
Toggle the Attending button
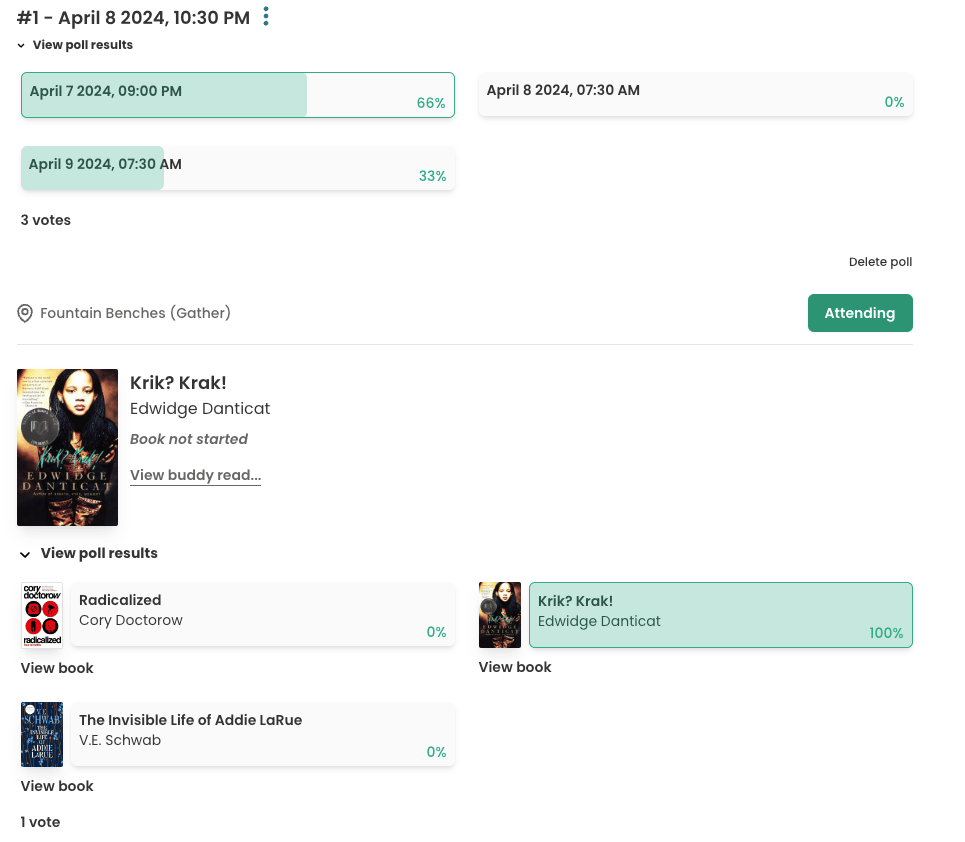(x=860, y=313)
